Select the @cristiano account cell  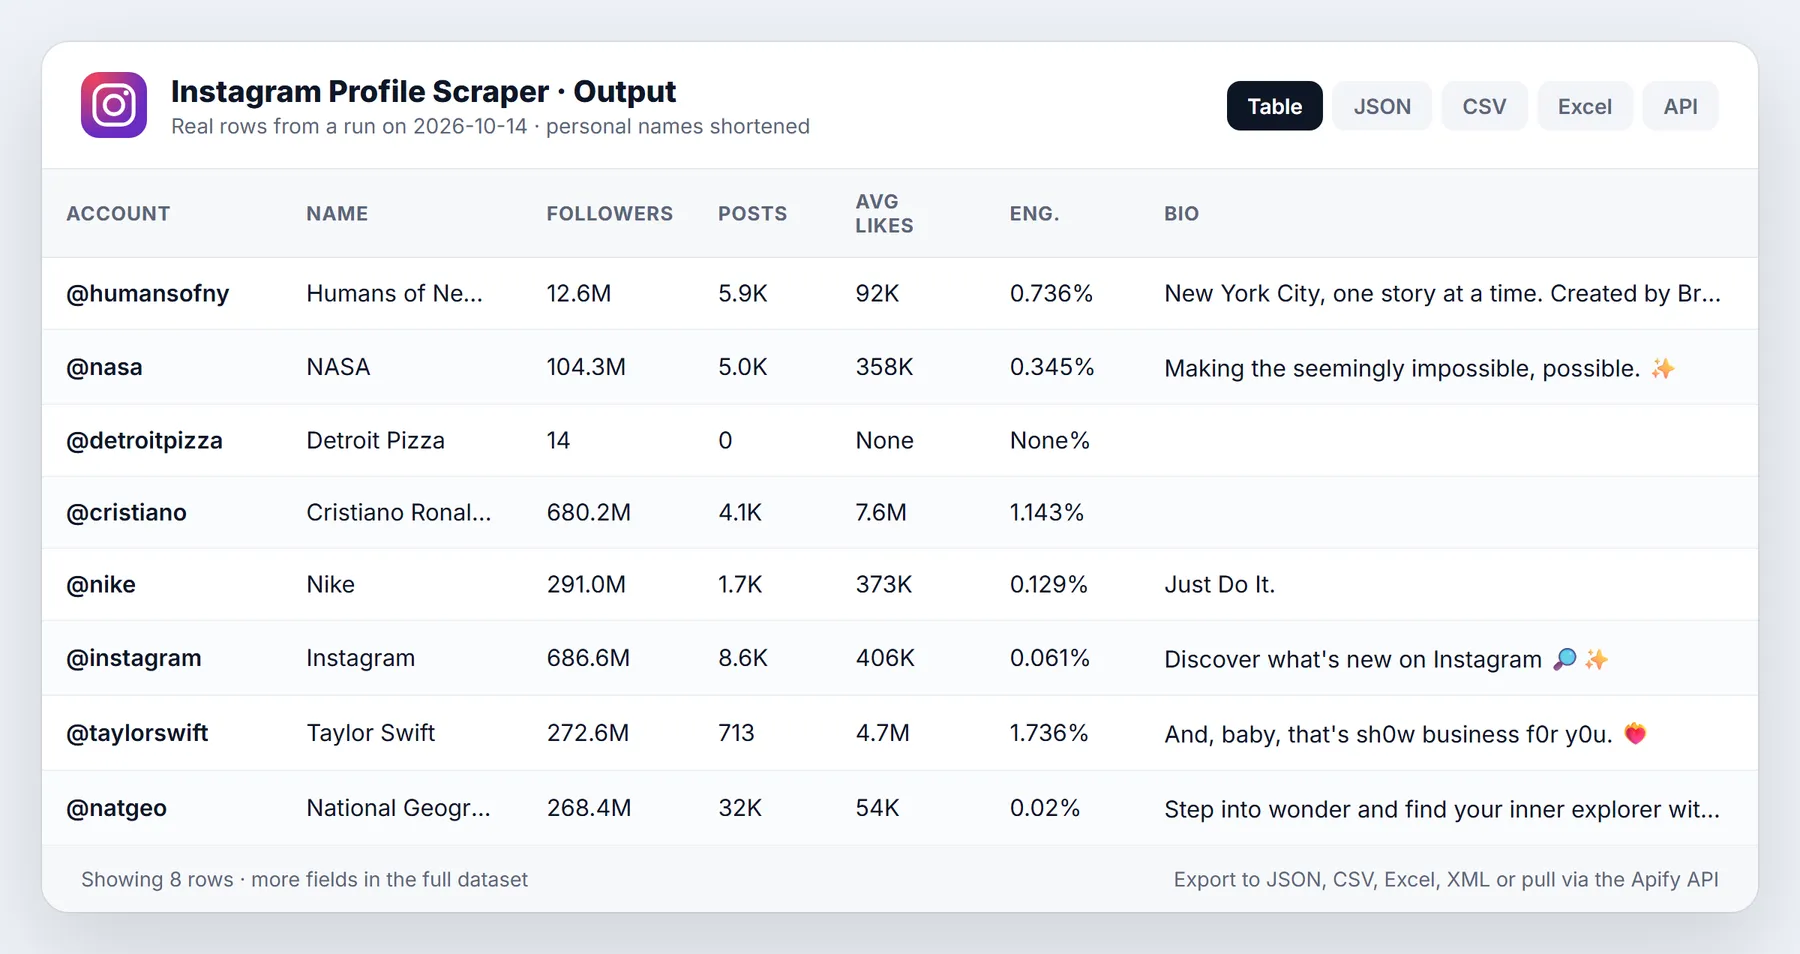[x=126, y=513]
